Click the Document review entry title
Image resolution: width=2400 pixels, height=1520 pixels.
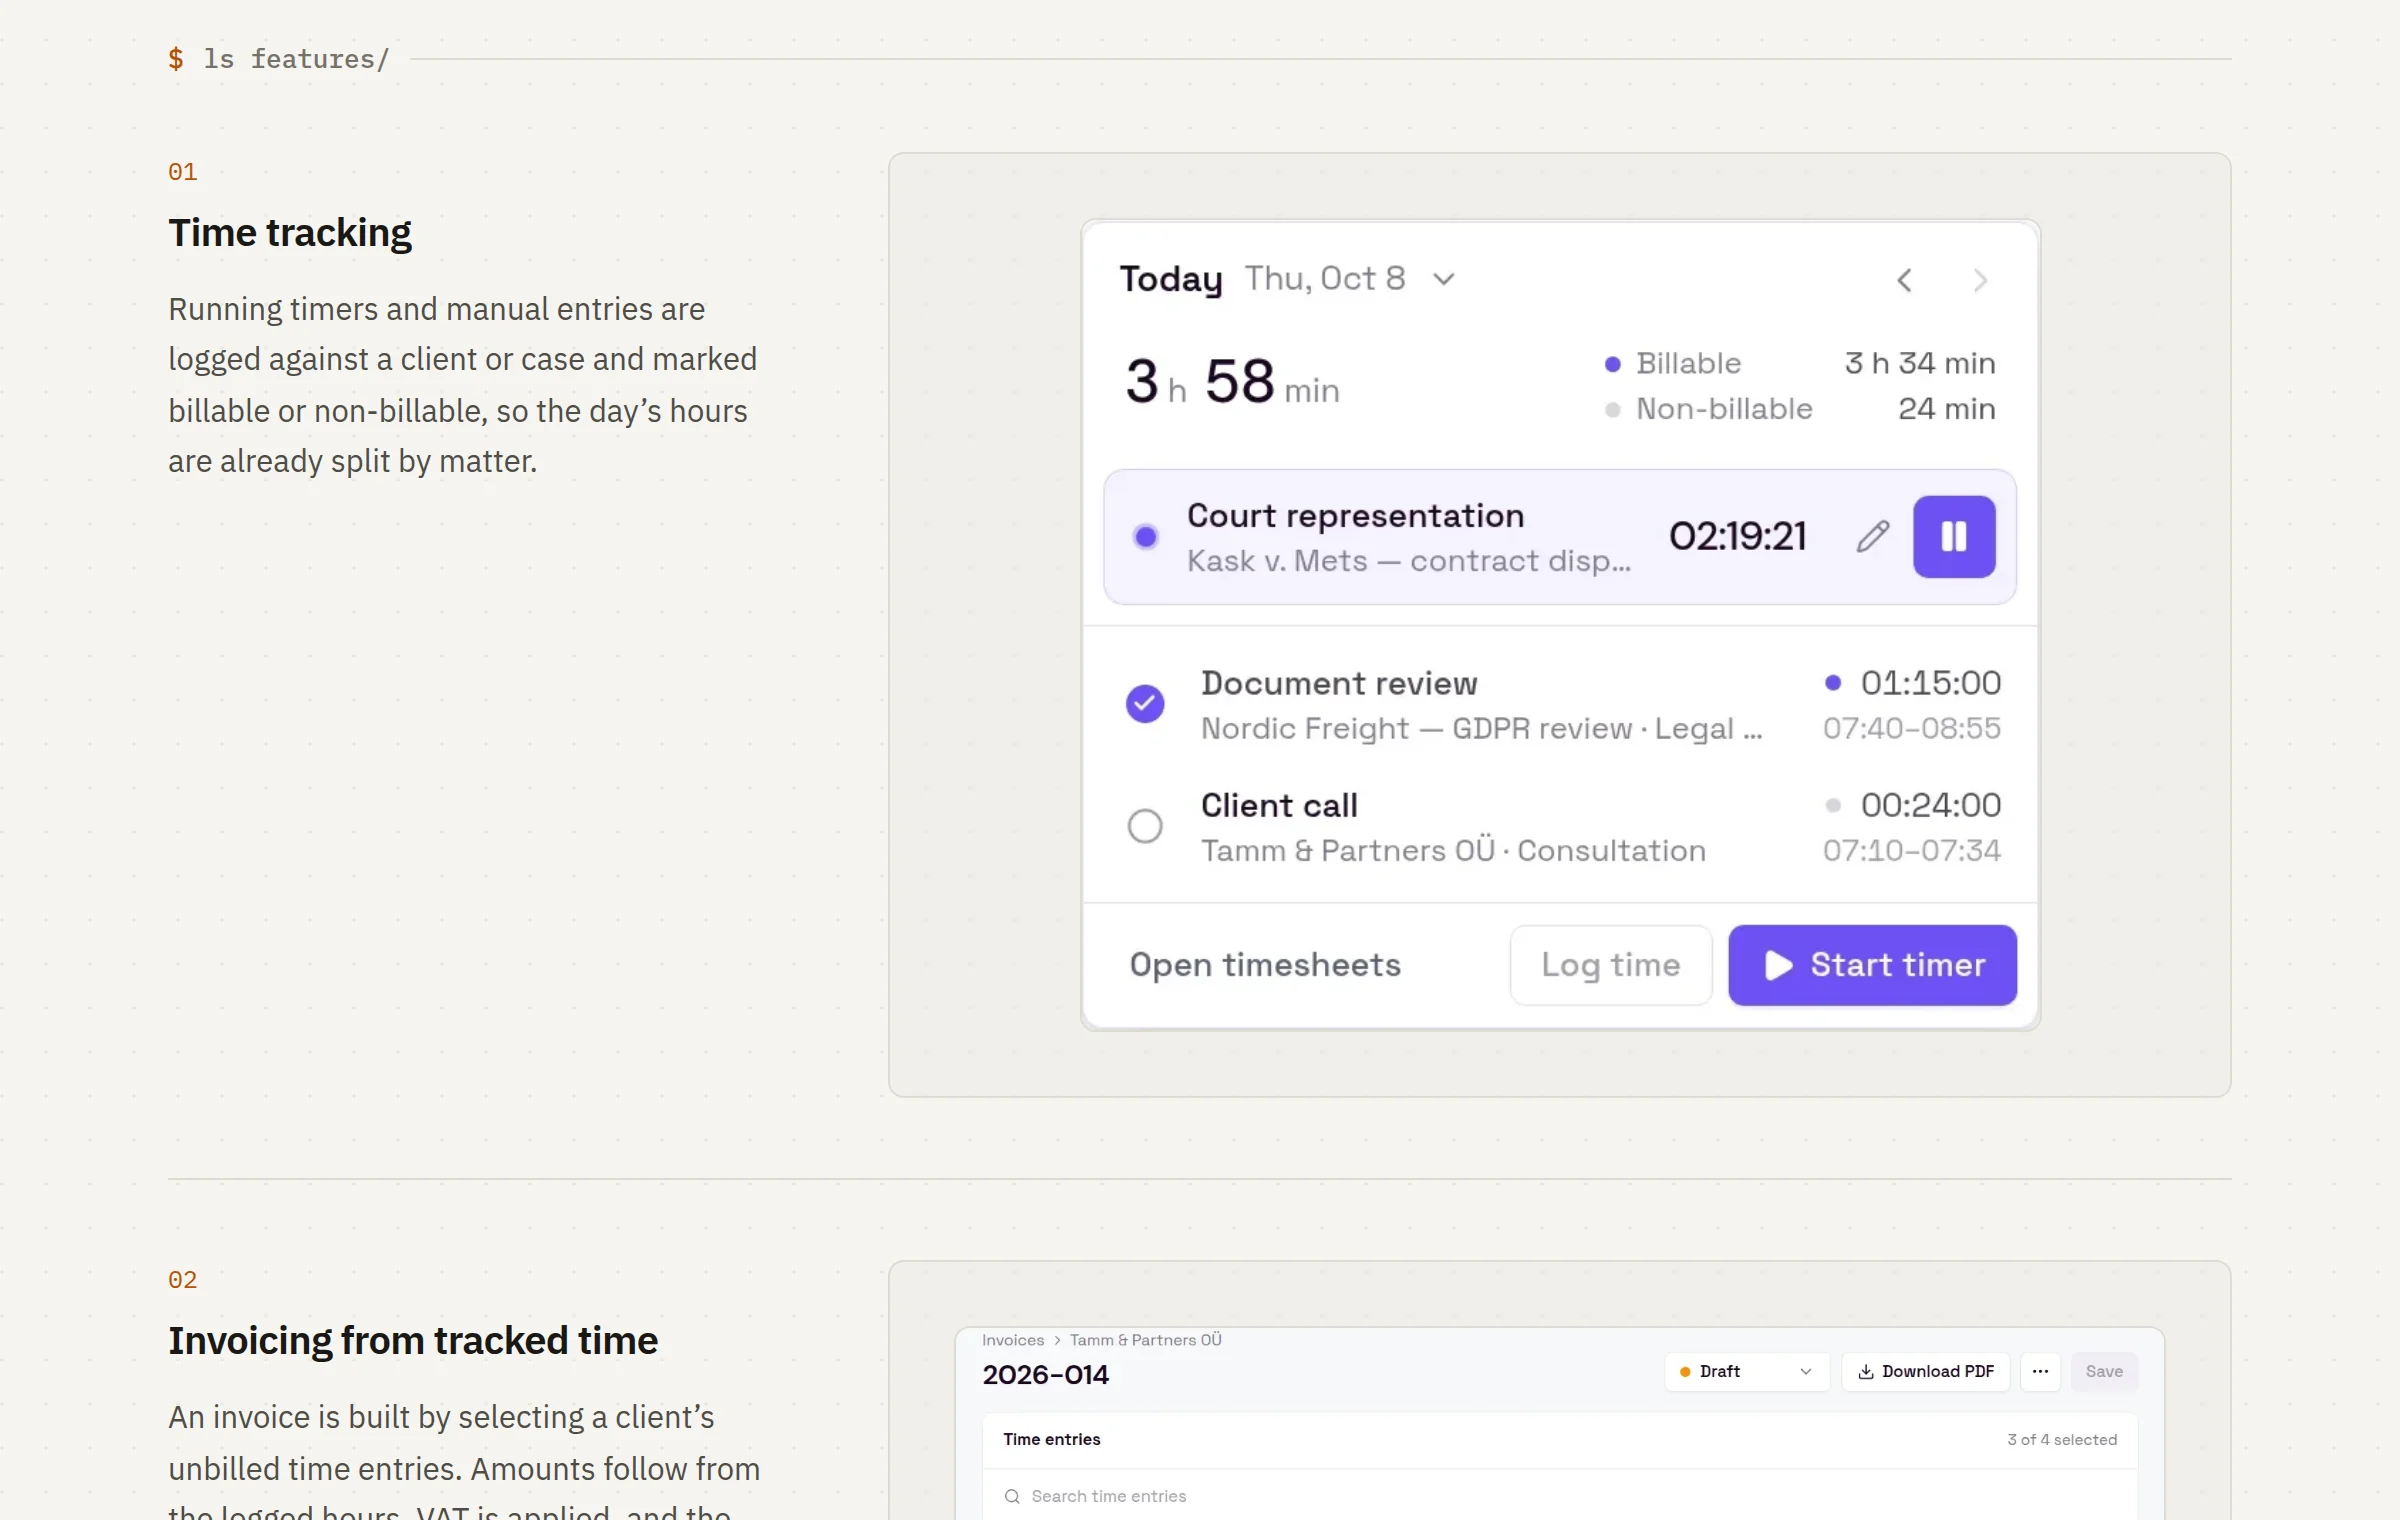click(1339, 683)
